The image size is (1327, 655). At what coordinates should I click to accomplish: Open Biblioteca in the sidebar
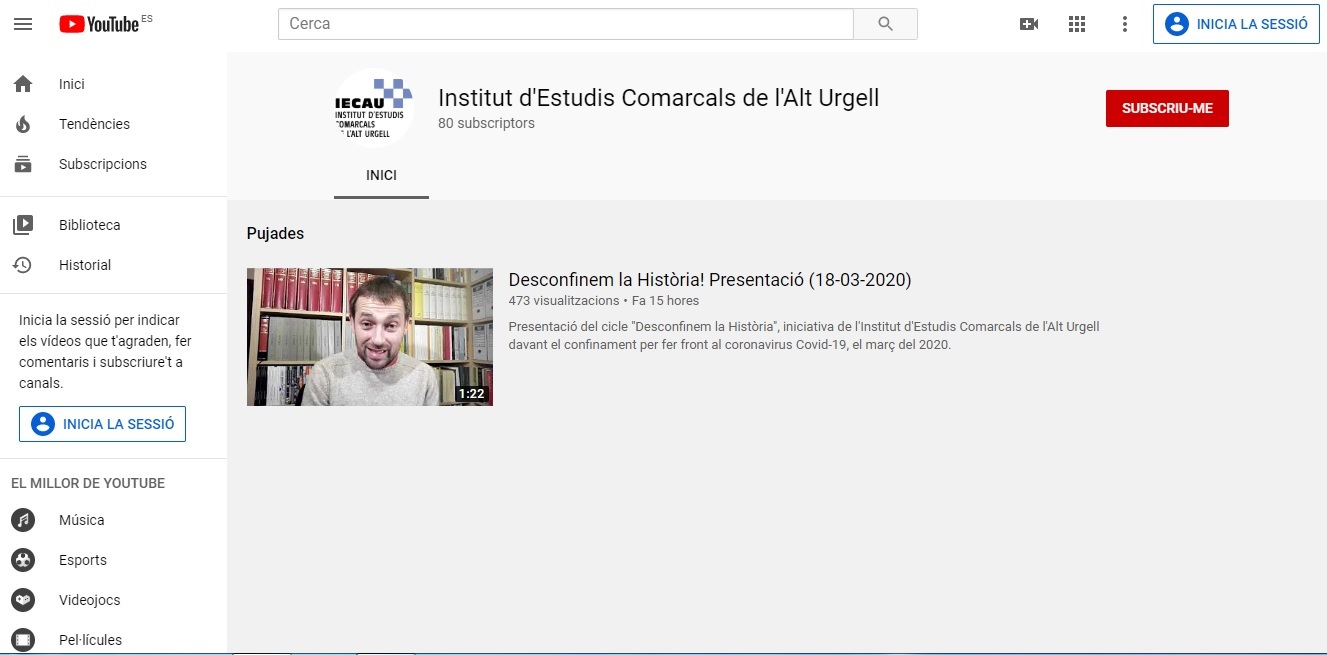pyautogui.click(x=89, y=225)
